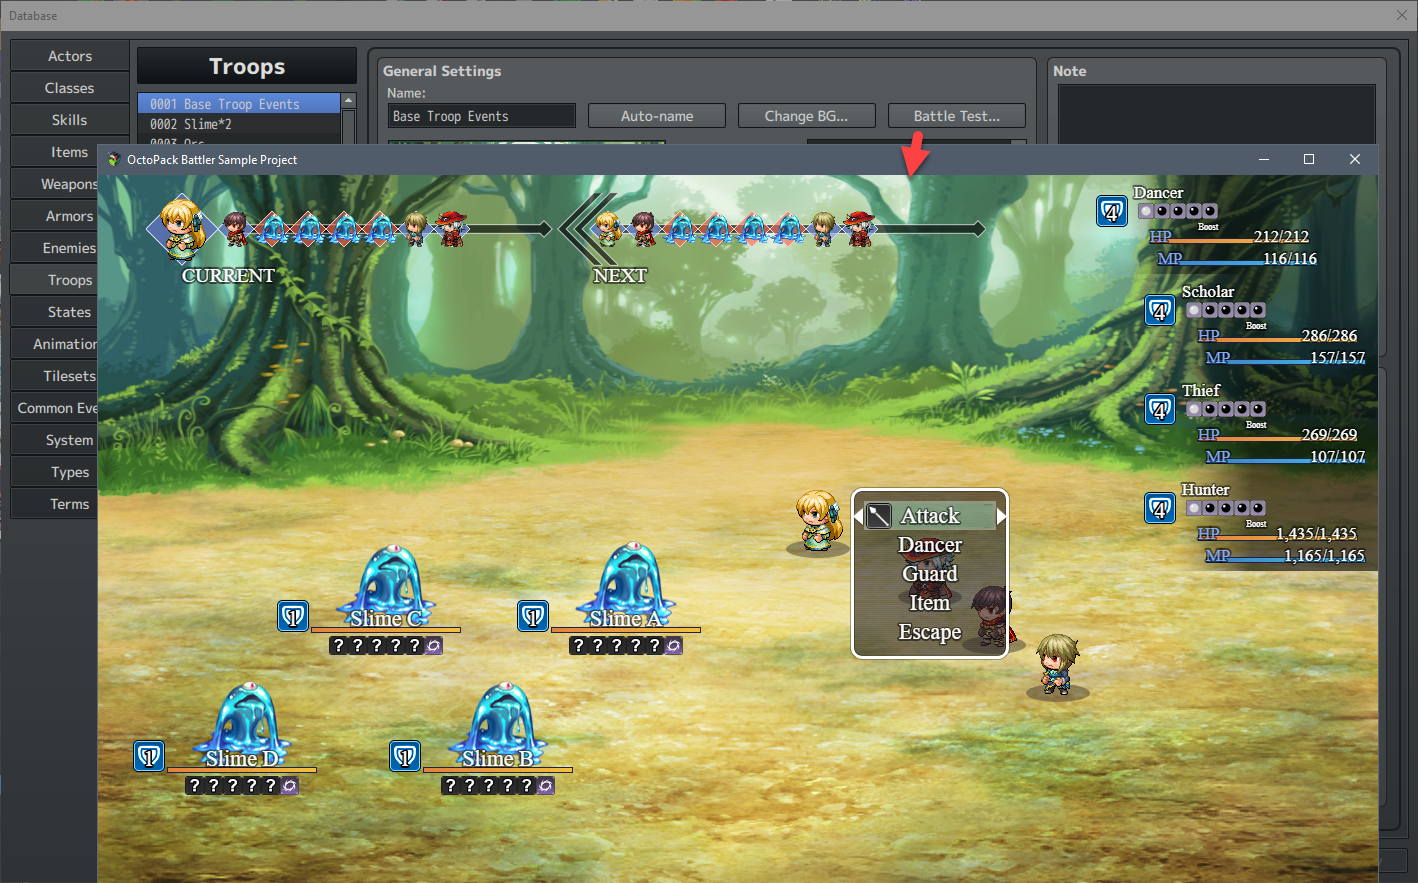
Task: Go to the States tab in Database
Action: pos(55,312)
